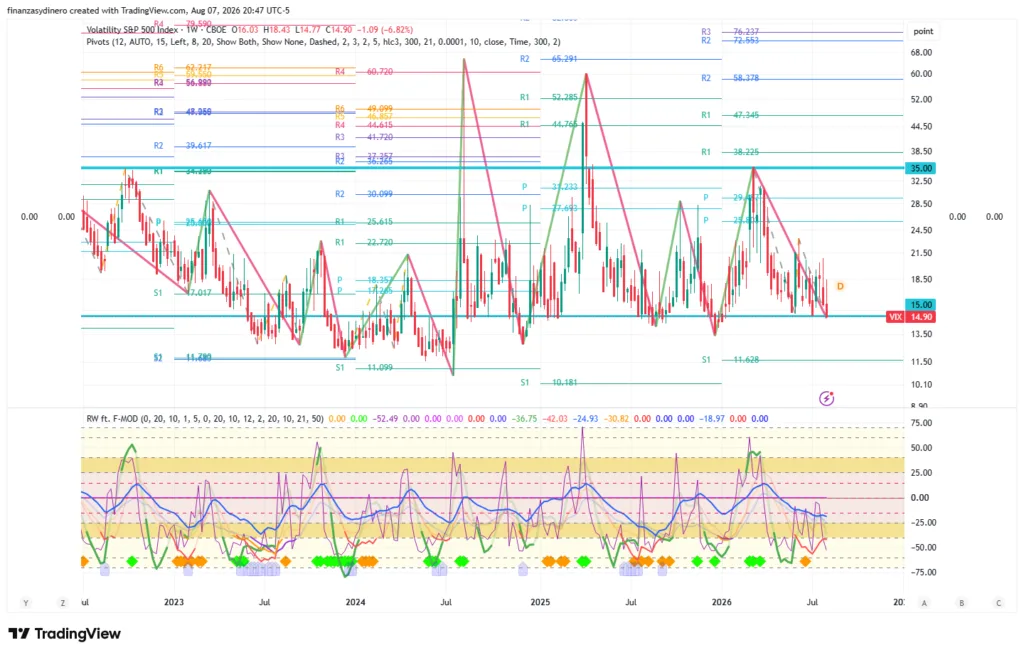Click the 75.00 indicator scale value
Image resolution: width=1024 pixels, height=655 pixels.
(921, 423)
